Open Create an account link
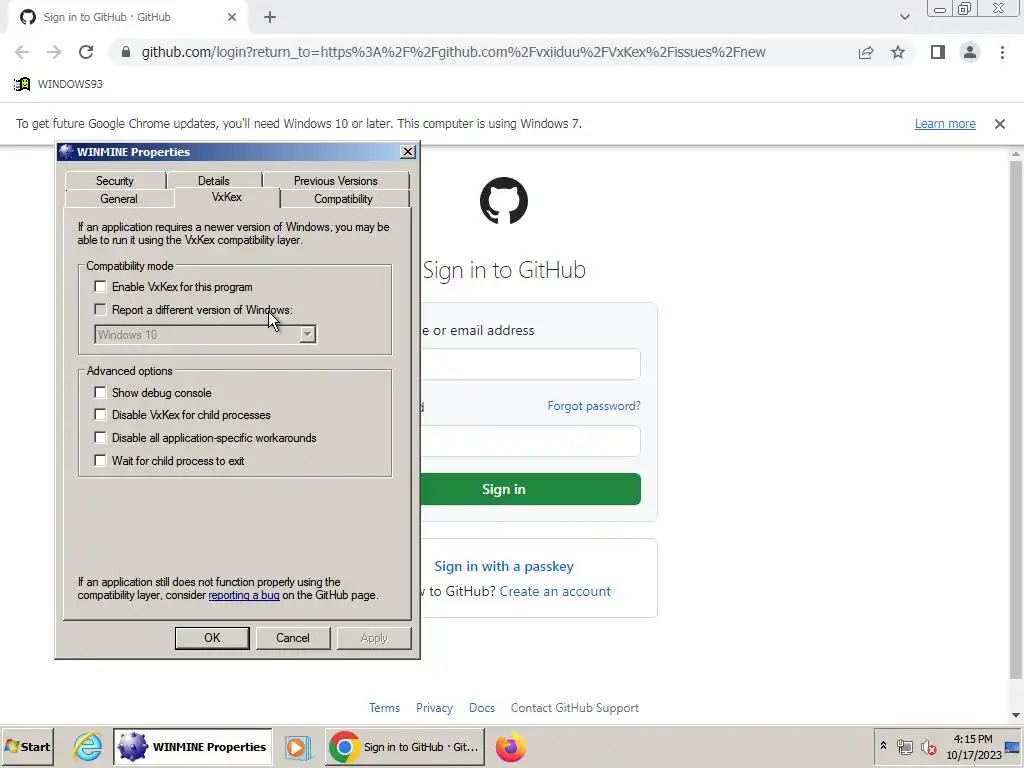Viewport: 1024px width, 768px height. click(555, 591)
